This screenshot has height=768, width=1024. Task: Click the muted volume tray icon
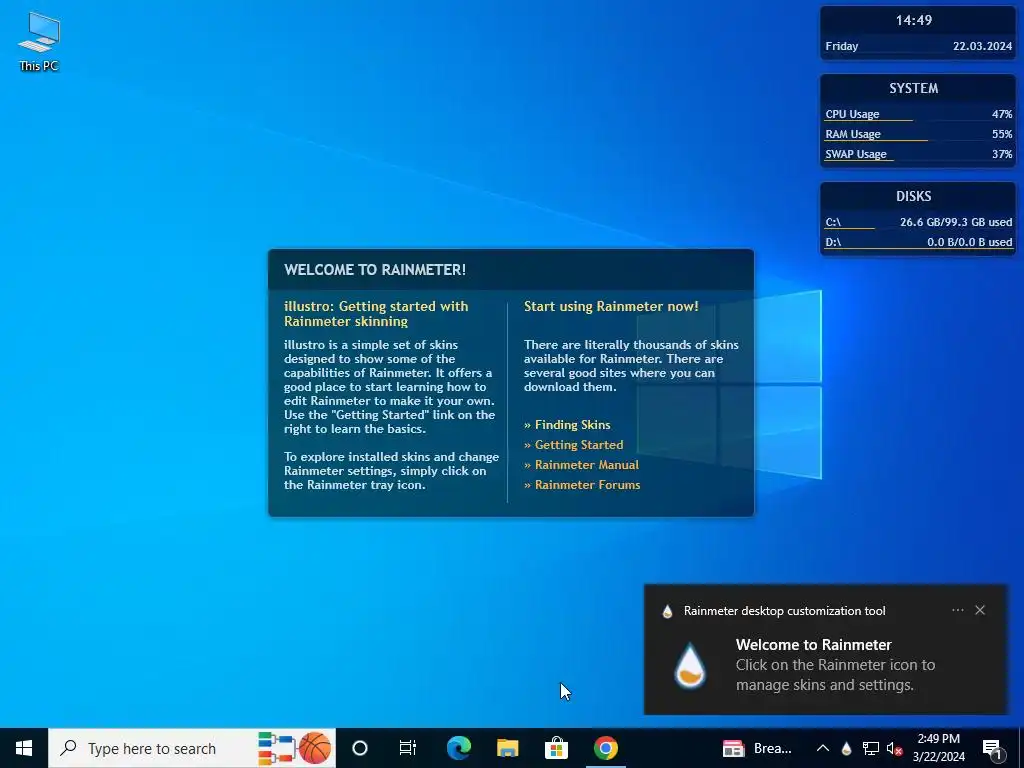[894, 748]
